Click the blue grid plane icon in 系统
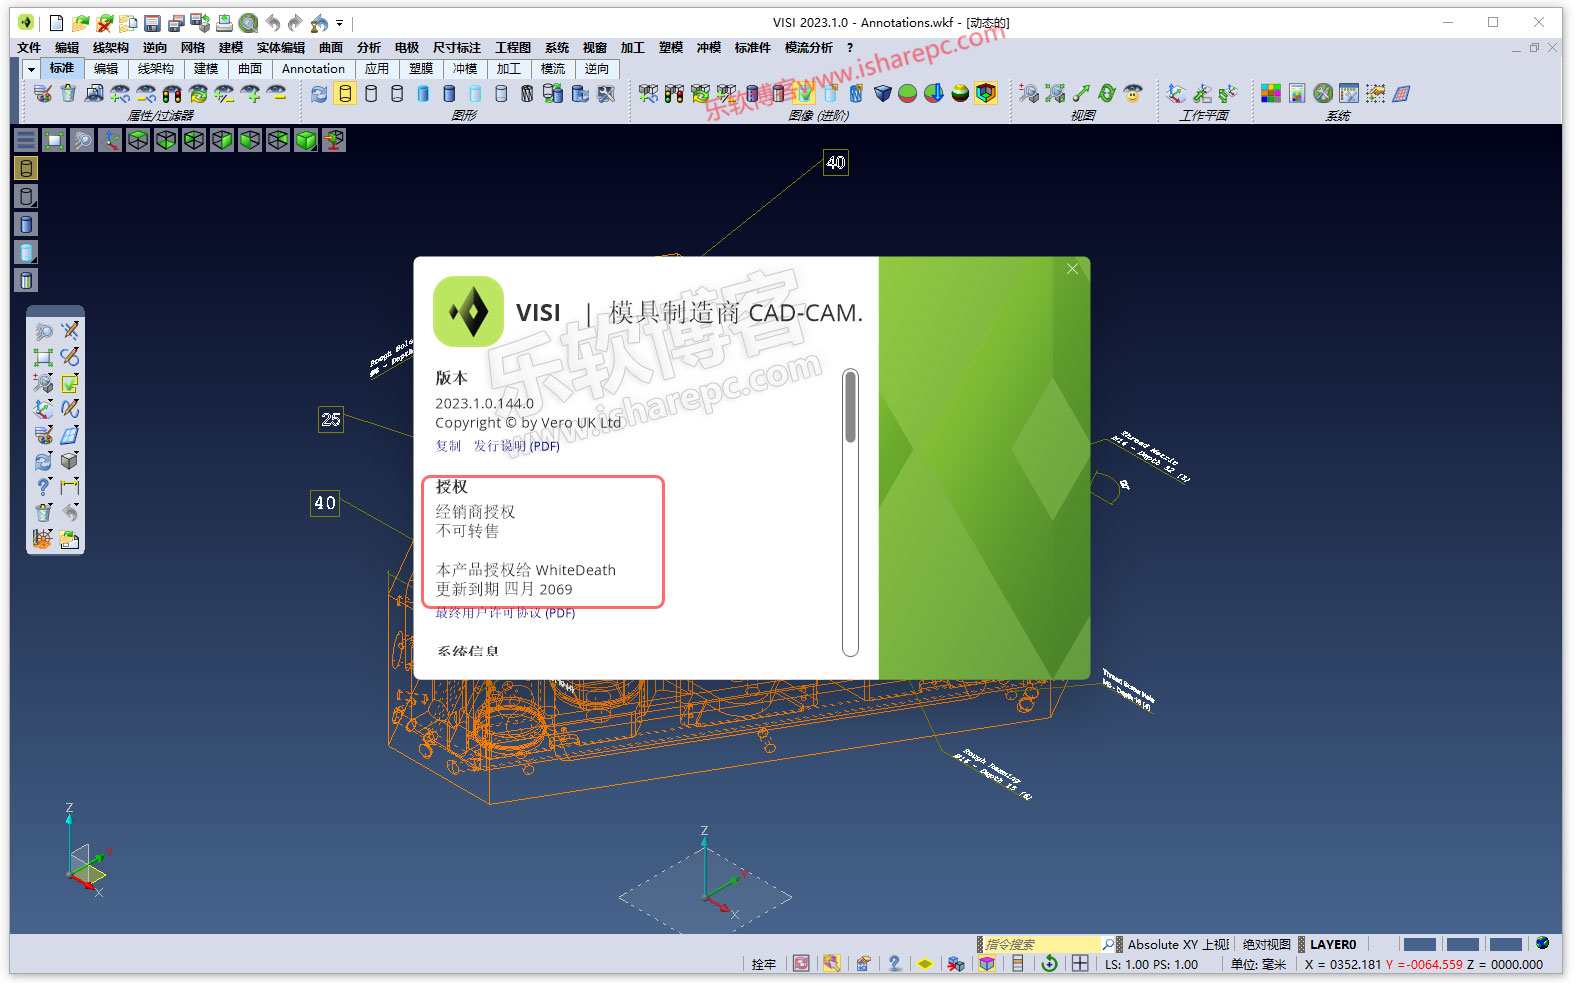This screenshot has width=1575, height=983. tap(1401, 93)
